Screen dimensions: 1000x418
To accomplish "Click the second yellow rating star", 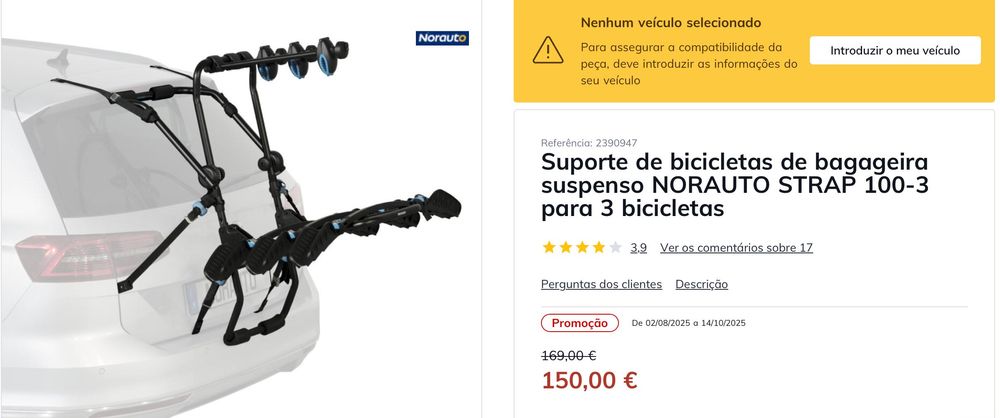I will coord(566,248).
